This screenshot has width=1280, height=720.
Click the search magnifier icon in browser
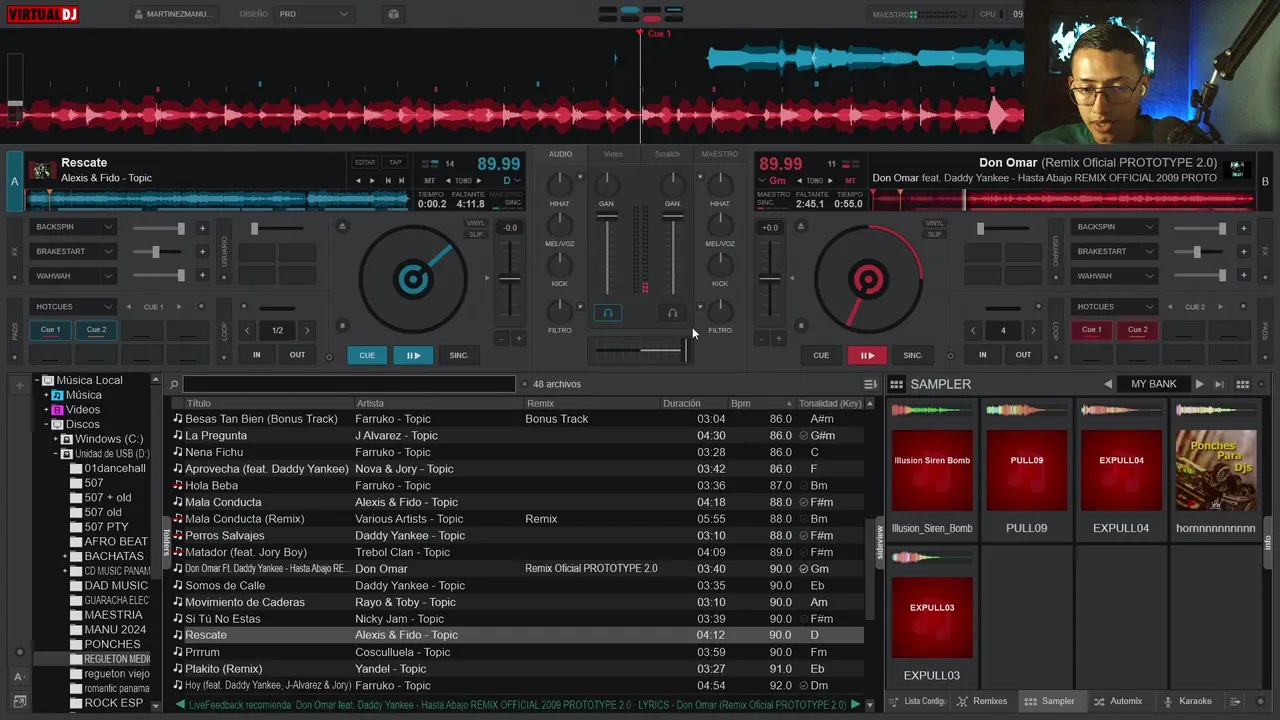pos(174,384)
